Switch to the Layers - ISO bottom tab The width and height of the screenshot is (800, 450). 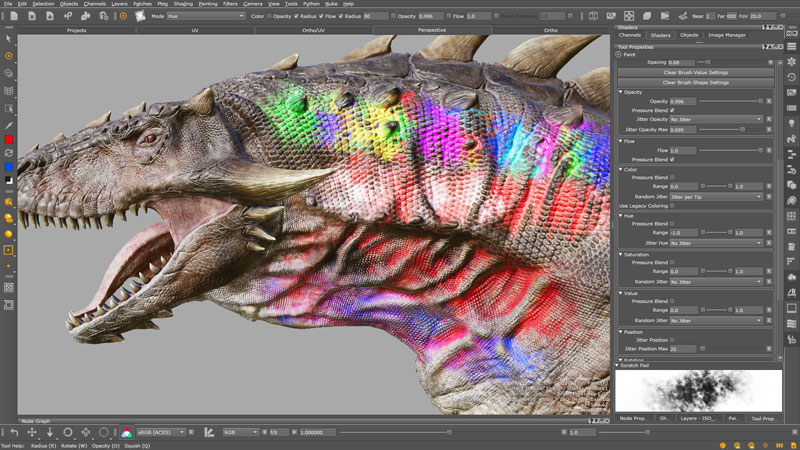pos(697,418)
